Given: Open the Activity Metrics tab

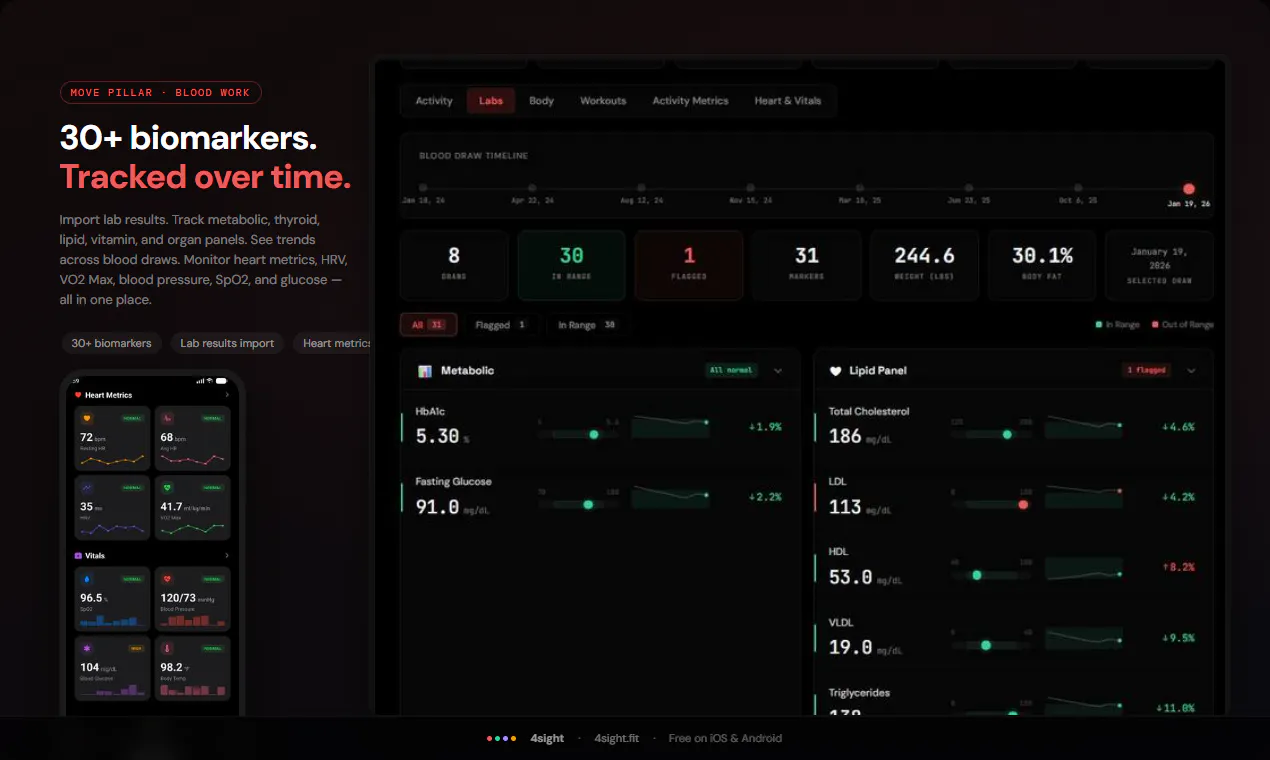Looking at the screenshot, I should pos(690,101).
